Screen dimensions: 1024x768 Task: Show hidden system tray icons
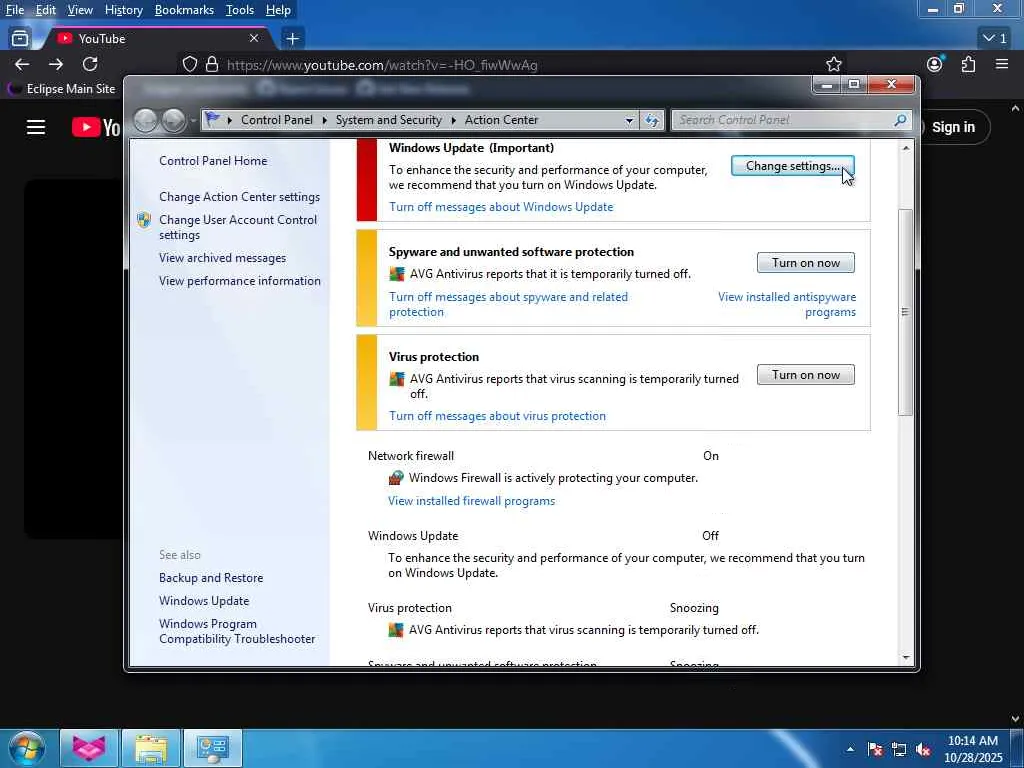click(850, 749)
